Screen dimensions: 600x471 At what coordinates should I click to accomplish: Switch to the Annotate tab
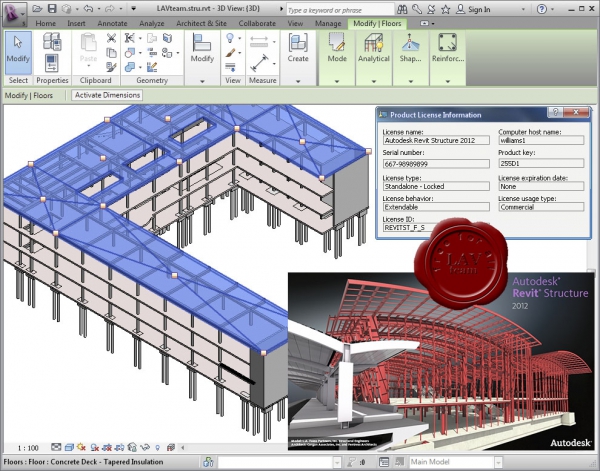(112, 23)
